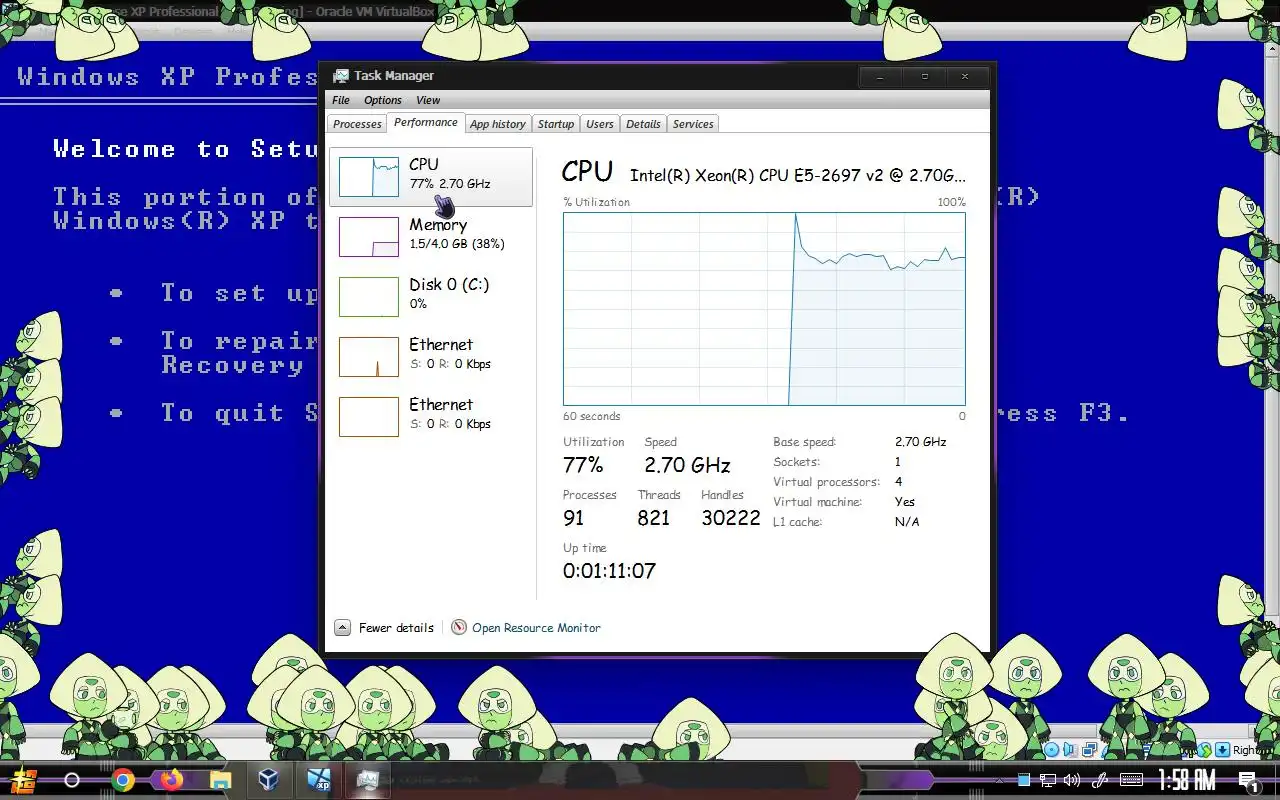Click the Task Manager taskbar button
The width and height of the screenshot is (1280, 800).
[368, 780]
